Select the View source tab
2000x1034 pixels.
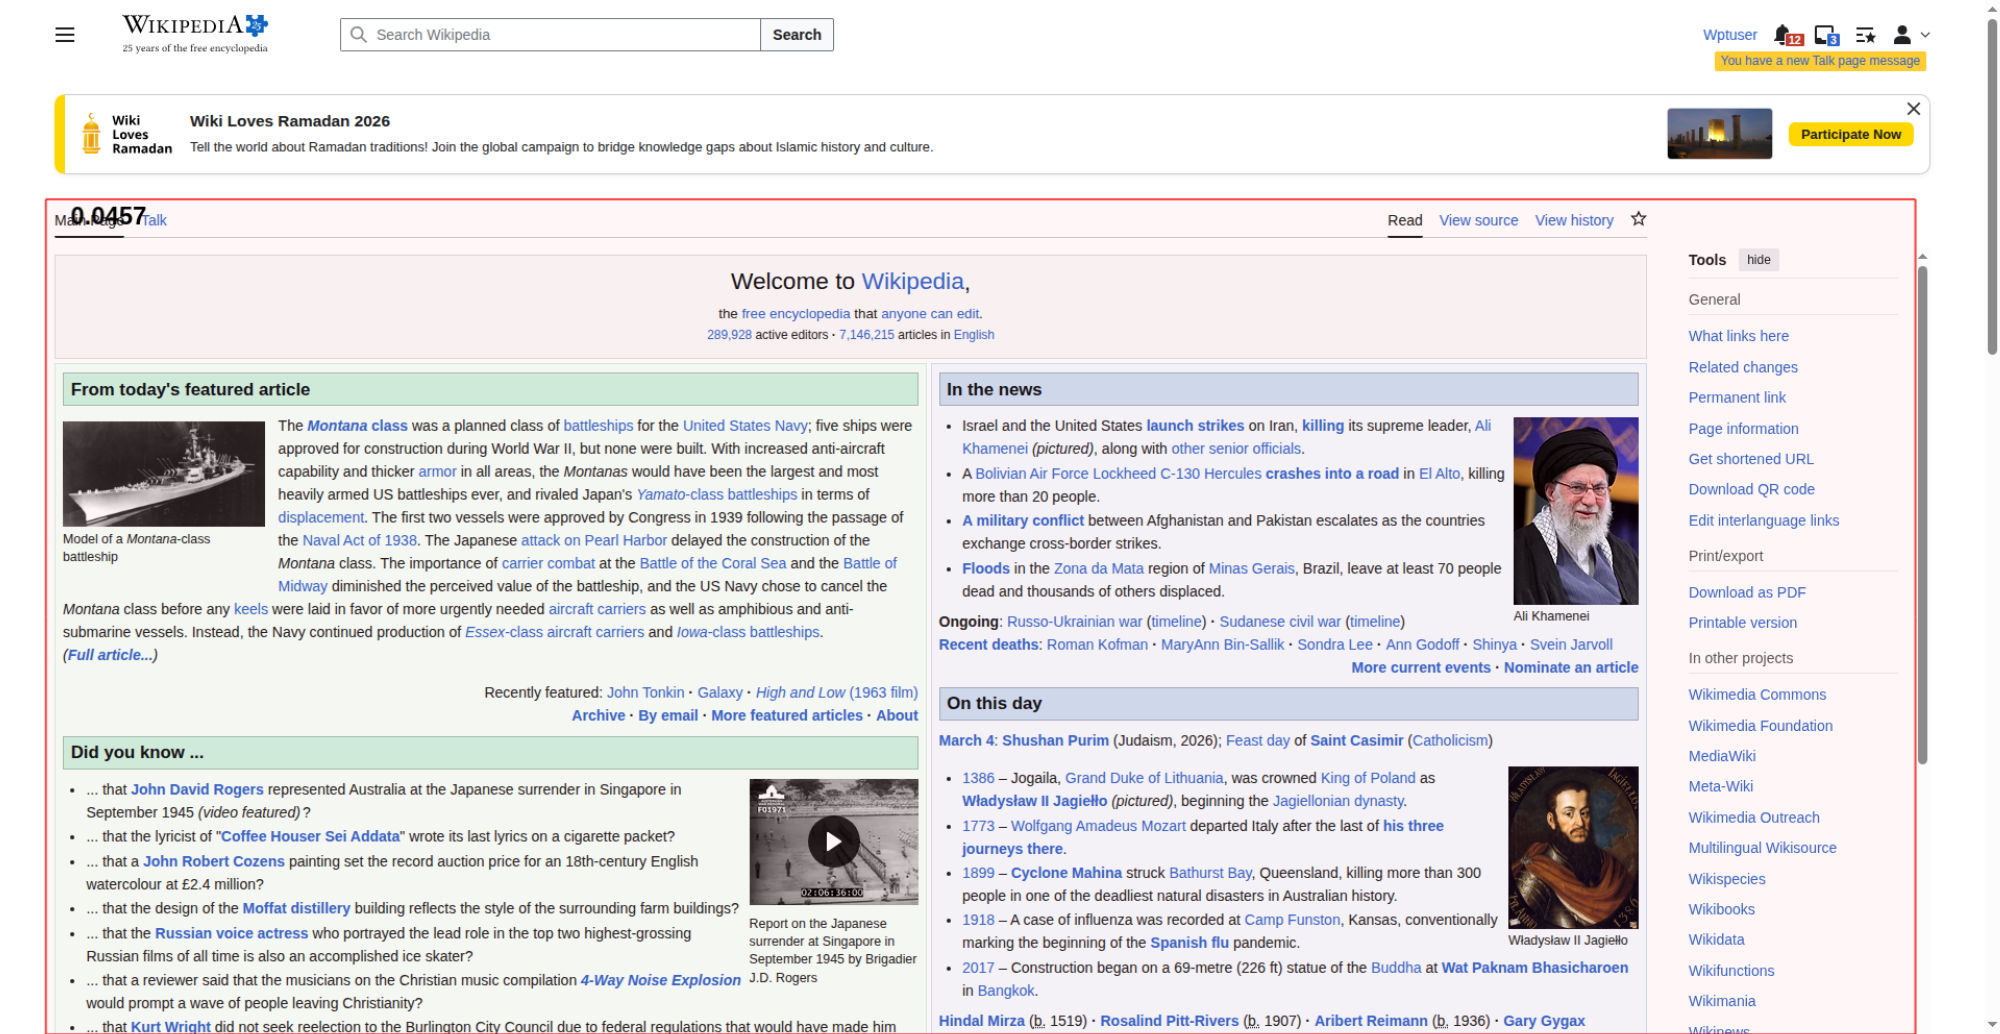[x=1478, y=220]
